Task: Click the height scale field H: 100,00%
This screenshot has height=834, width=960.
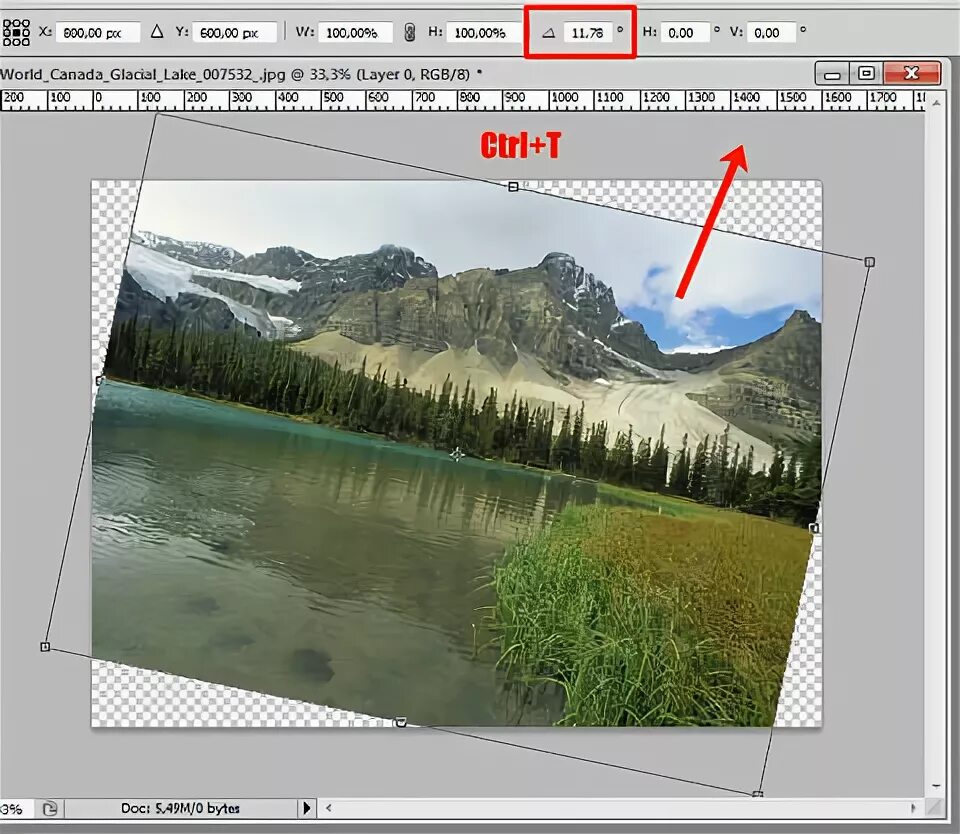Action: pyautogui.click(x=484, y=32)
